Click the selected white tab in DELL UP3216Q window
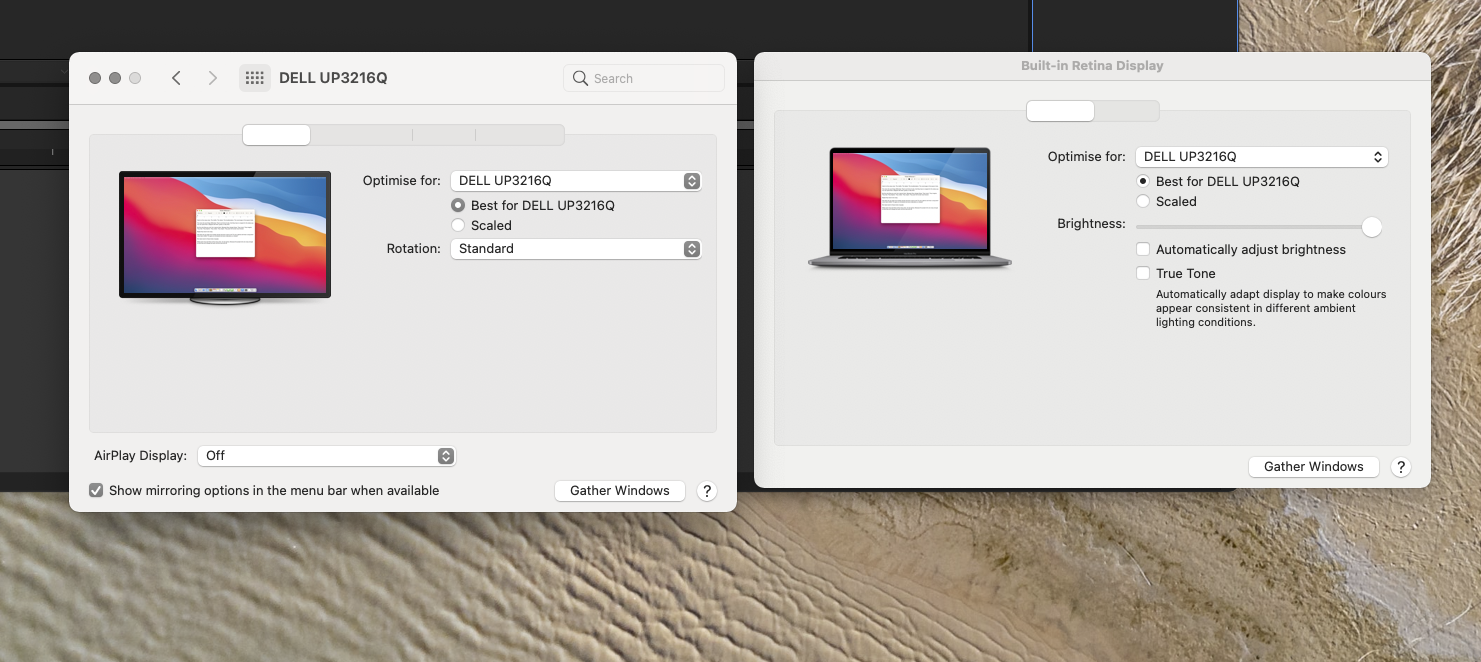The image size is (1481, 662). (277, 135)
